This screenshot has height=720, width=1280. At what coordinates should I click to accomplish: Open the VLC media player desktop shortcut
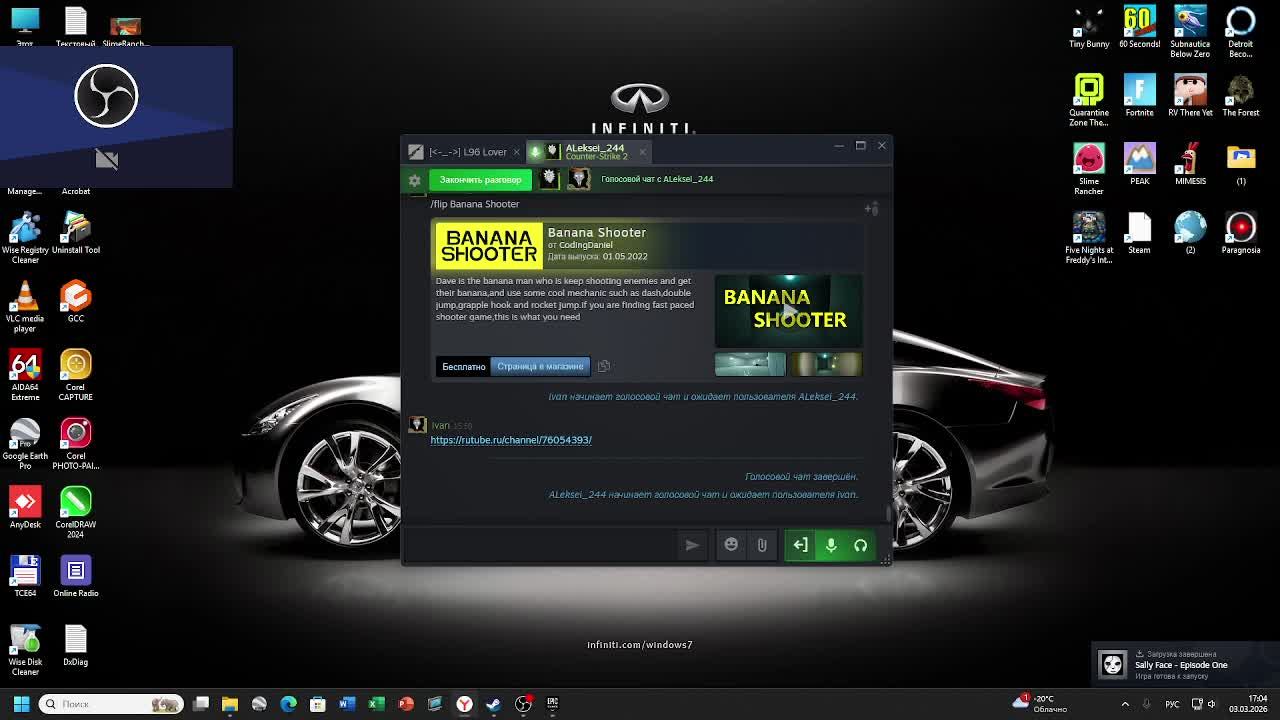25,306
